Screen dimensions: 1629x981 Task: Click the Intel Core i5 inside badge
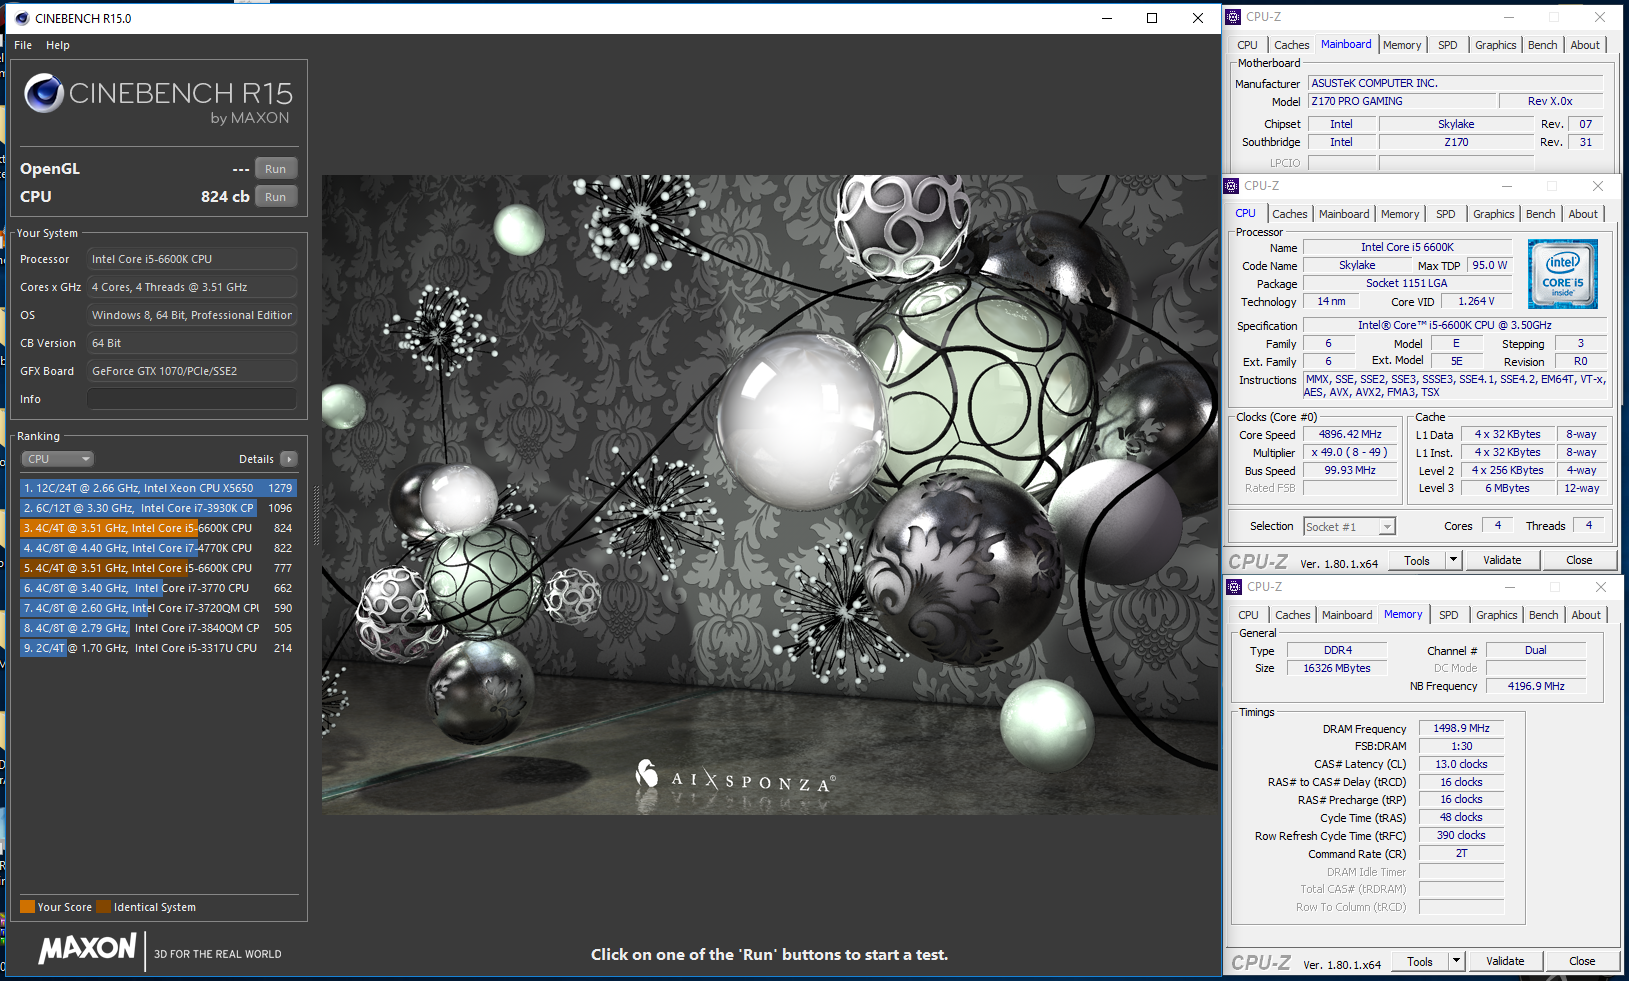pos(1562,273)
